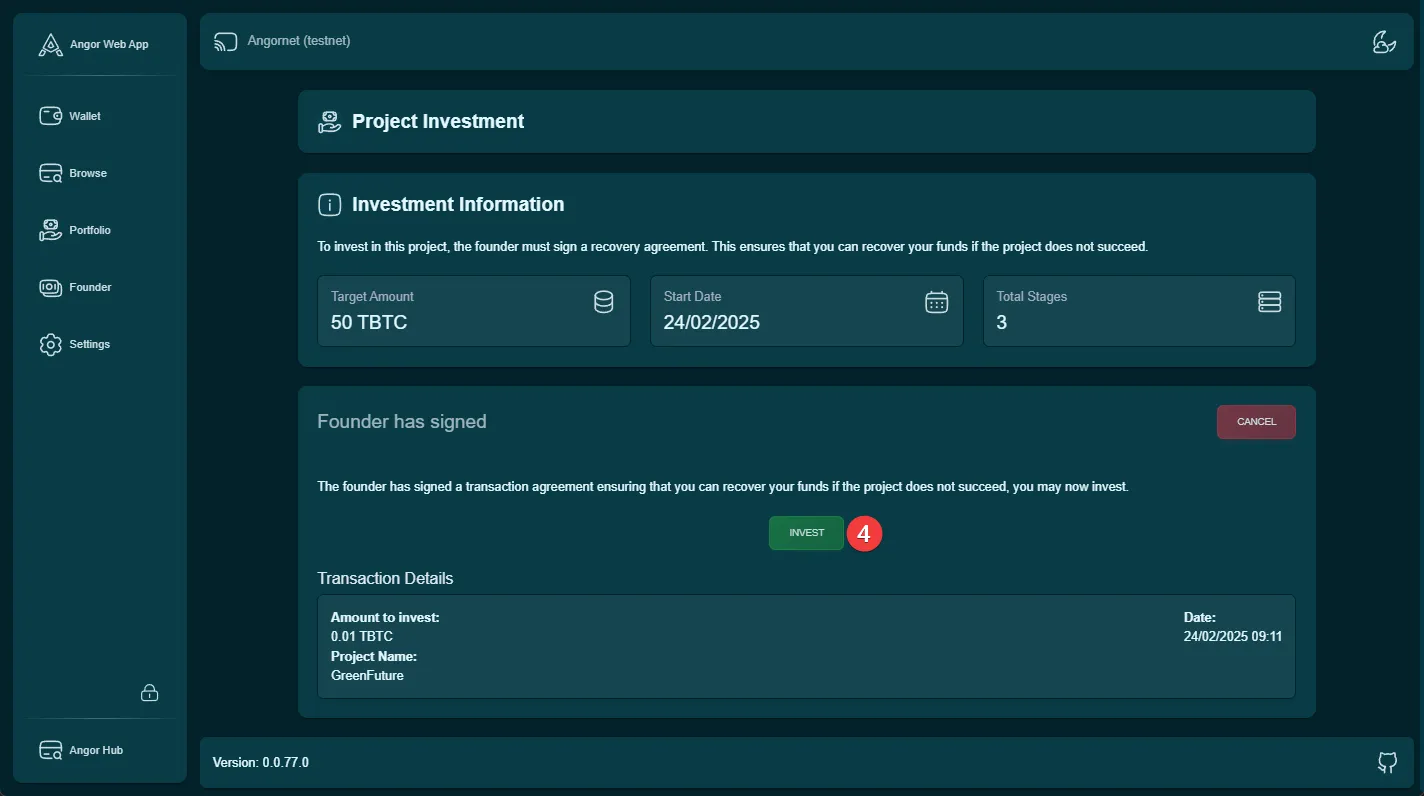Click the coin stack icon in Target Amount

point(604,302)
